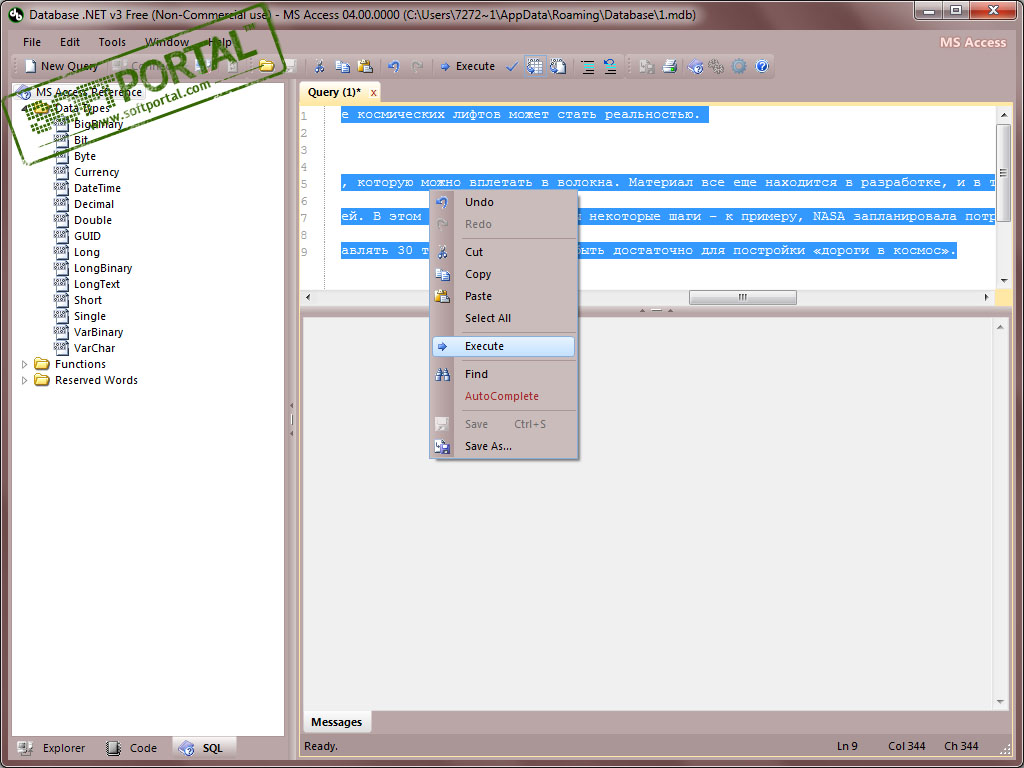Select the Single data type
This screenshot has height=768, width=1024.
pos(89,316)
